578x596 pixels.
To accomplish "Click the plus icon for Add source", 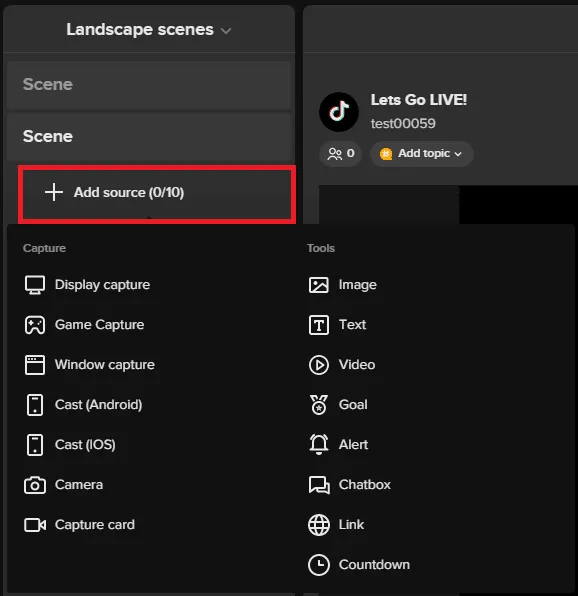I will (54, 192).
